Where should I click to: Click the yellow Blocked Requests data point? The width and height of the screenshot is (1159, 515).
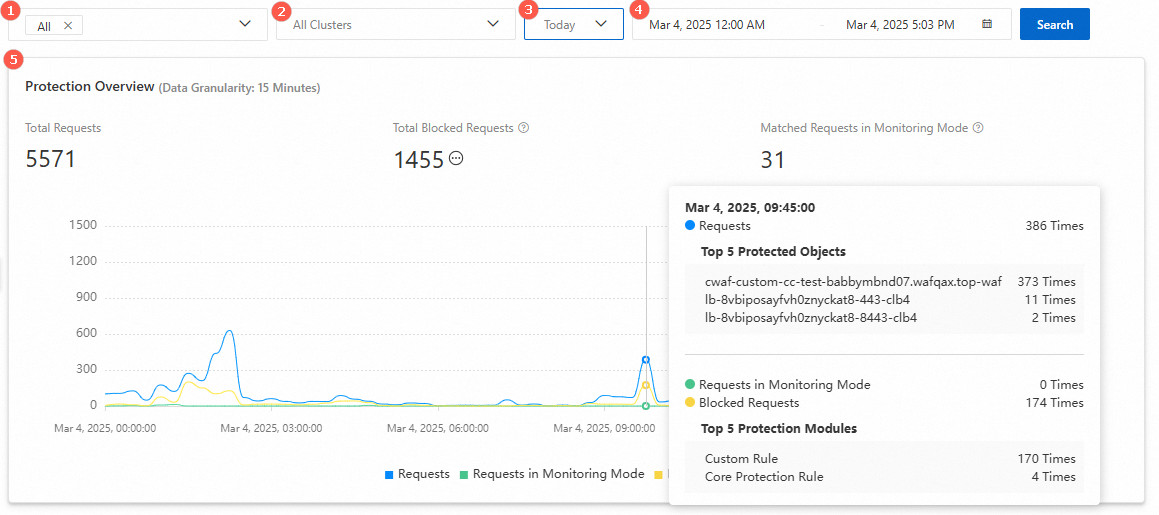coord(646,385)
